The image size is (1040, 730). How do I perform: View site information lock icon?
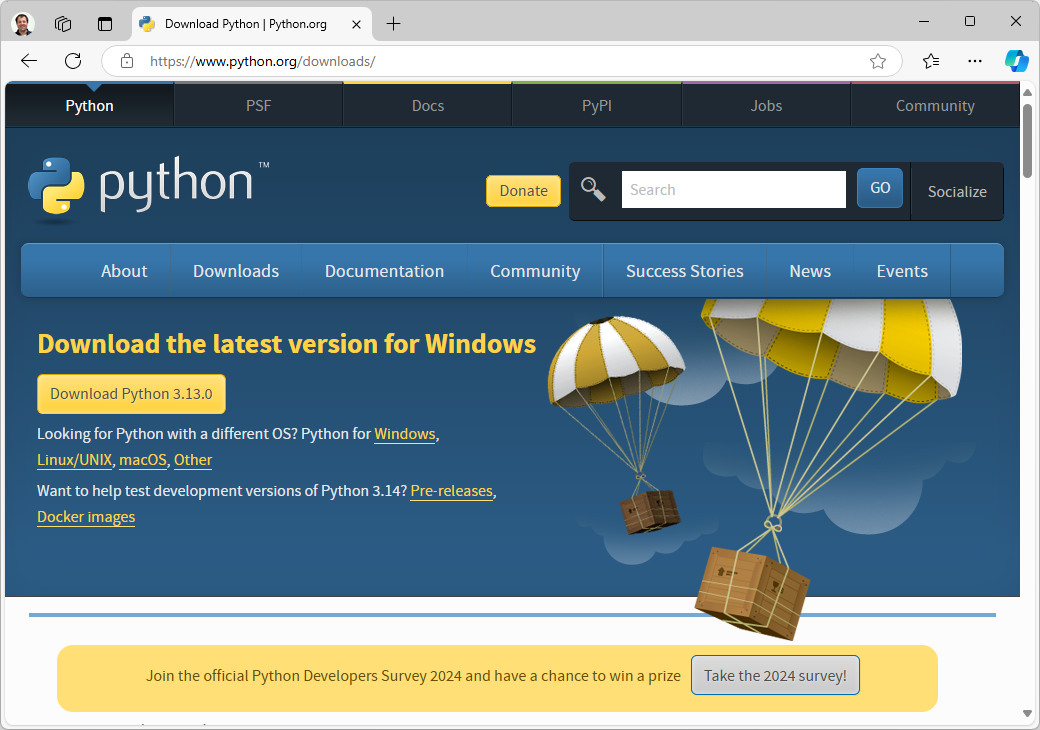[x=127, y=61]
